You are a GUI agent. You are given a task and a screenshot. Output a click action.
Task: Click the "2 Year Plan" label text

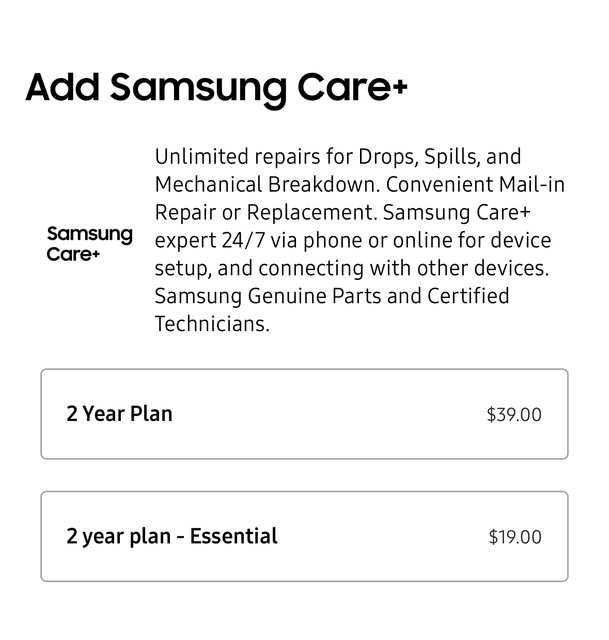[x=119, y=414]
